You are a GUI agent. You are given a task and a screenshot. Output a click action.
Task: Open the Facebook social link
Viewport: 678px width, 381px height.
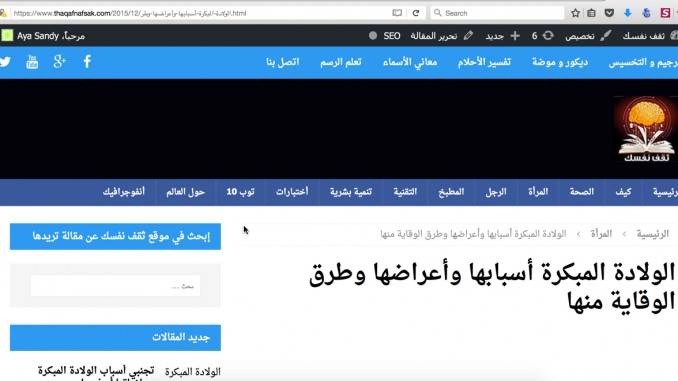click(87, 62)
